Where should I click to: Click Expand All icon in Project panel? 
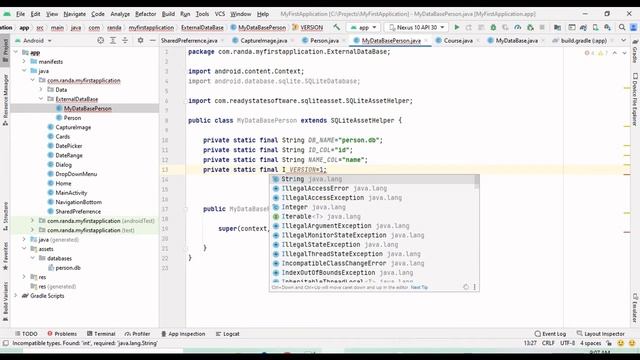coord(113,40)
